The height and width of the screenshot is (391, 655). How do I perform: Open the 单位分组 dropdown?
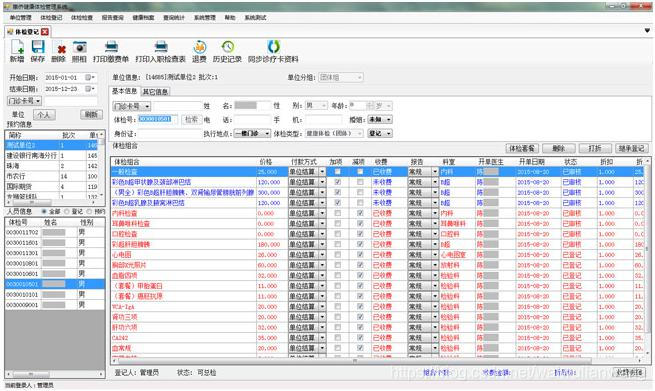(340, 77)
